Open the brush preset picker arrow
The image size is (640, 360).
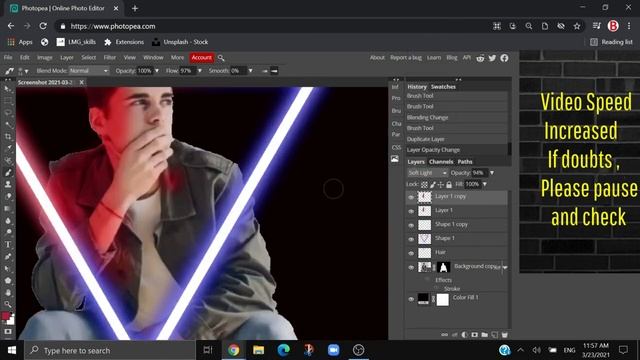coord(27,71)
